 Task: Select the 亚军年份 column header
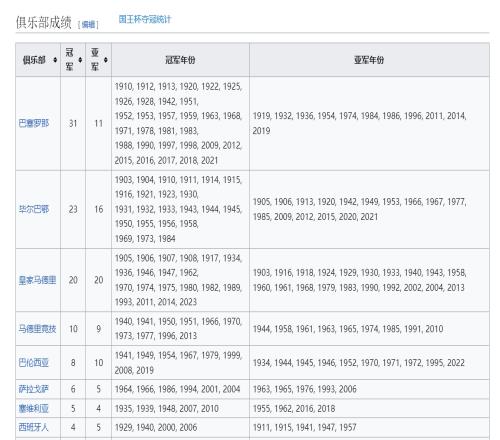[x=369, y=60]
